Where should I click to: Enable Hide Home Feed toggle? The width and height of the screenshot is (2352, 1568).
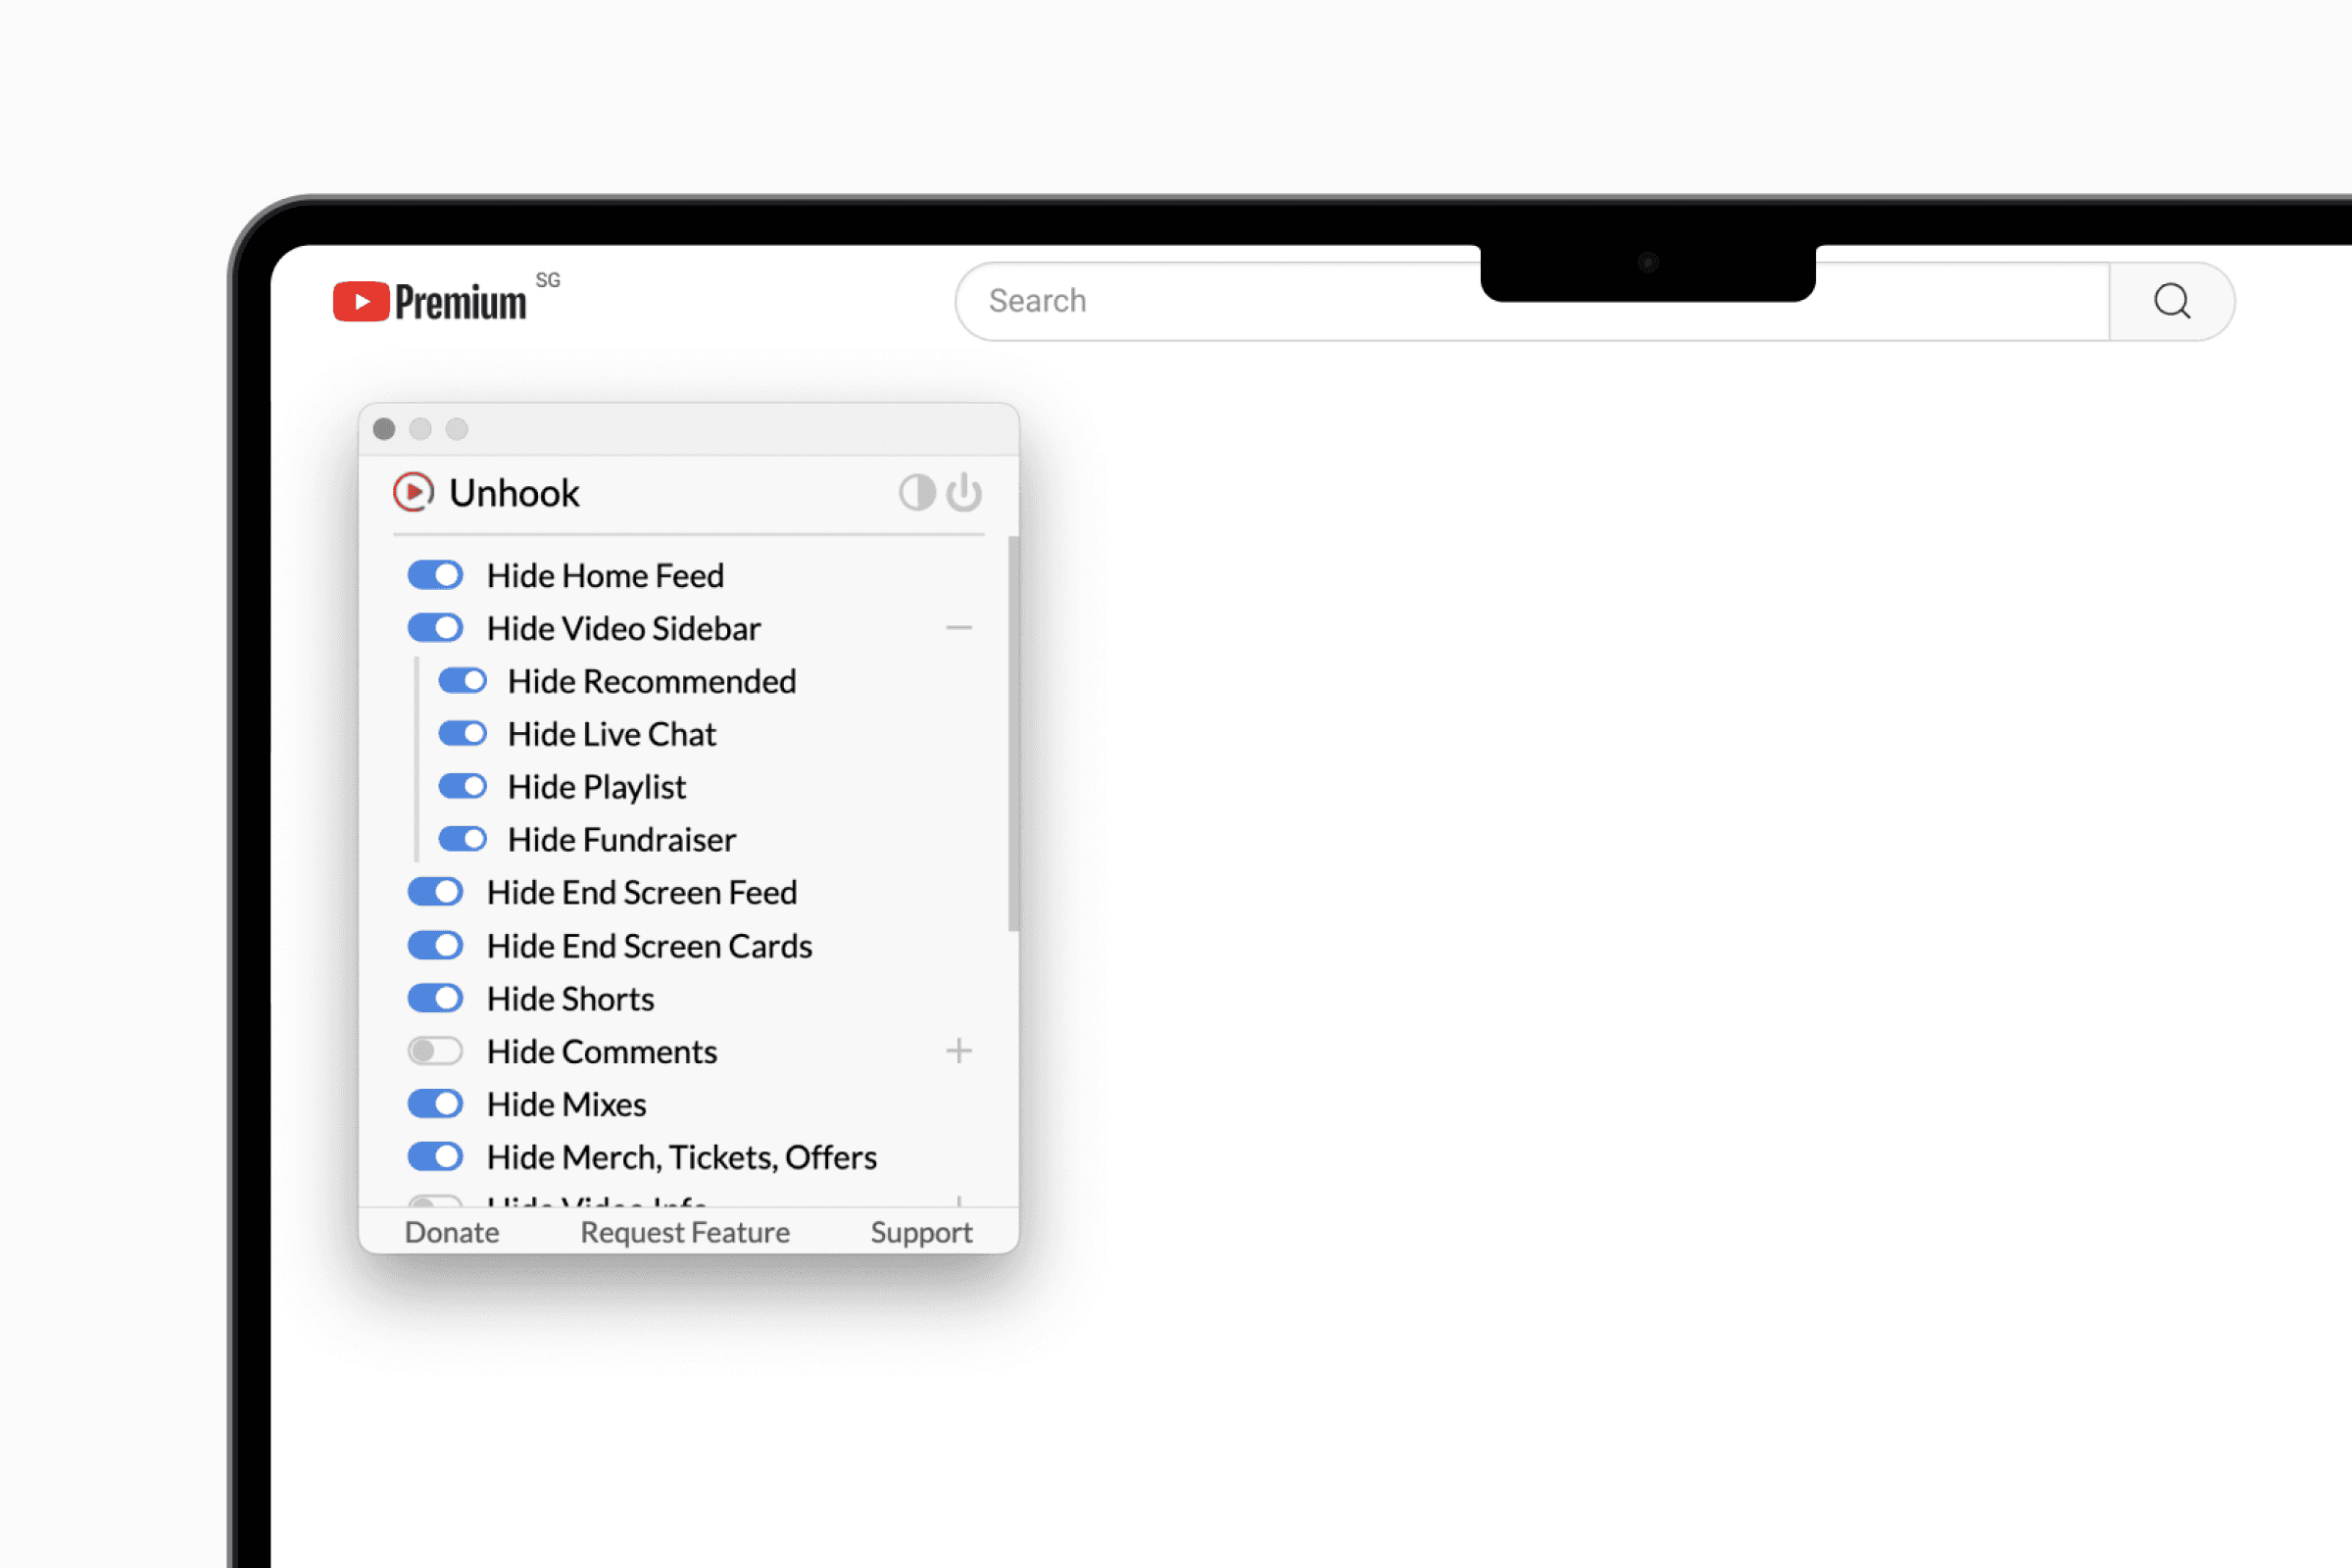[436, 576]
